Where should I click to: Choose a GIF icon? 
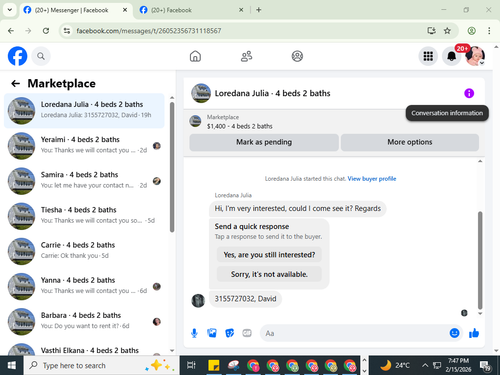pos(247,333)
